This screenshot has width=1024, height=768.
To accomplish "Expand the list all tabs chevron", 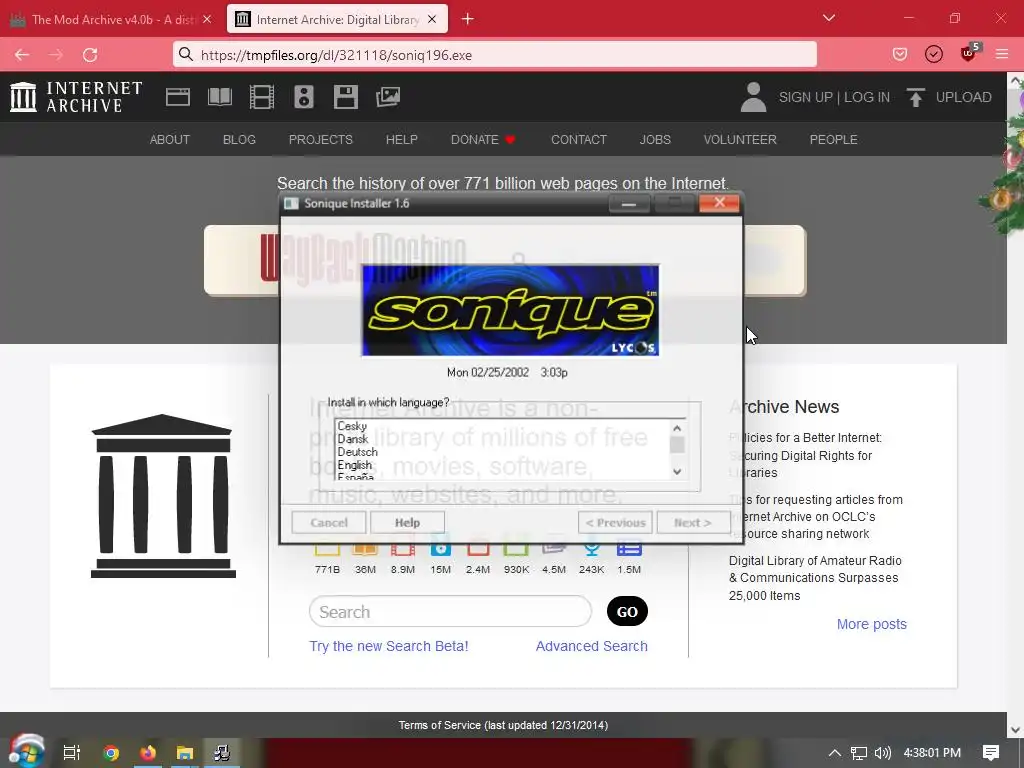I will (829, 18).
